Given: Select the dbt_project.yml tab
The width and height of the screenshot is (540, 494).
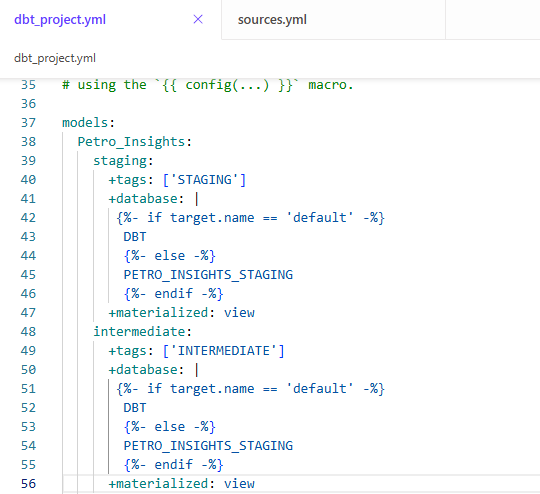Looking at the screenshot, I should 60,20.
